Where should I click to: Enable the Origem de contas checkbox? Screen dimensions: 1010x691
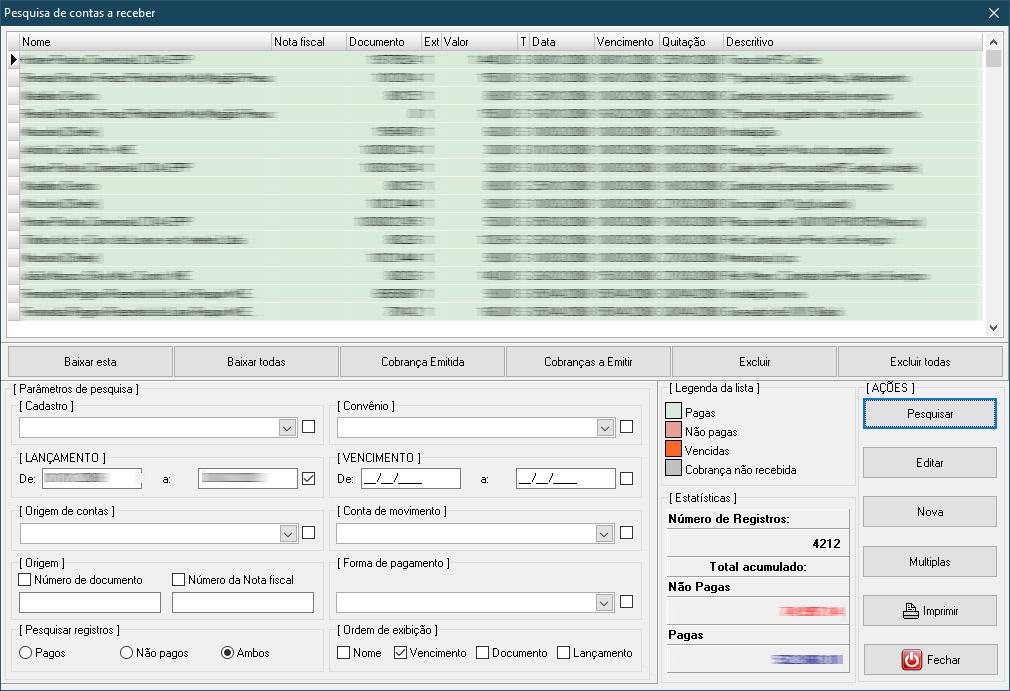[309, 533]
